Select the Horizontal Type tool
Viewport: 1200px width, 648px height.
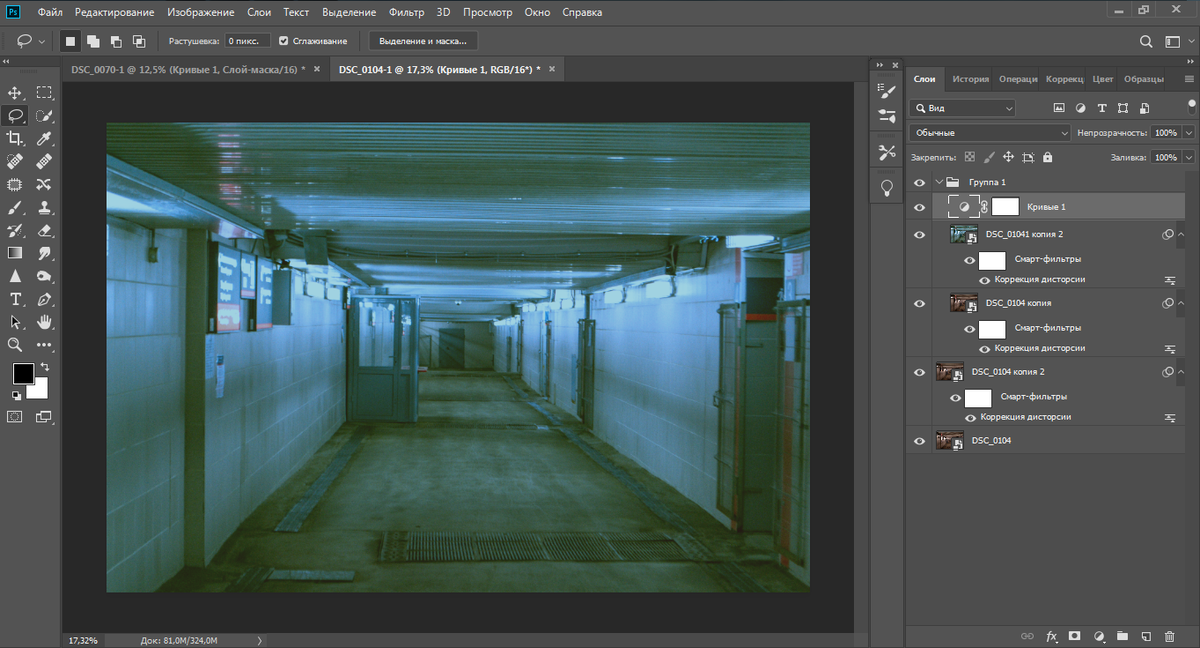[x=15, y=299]
